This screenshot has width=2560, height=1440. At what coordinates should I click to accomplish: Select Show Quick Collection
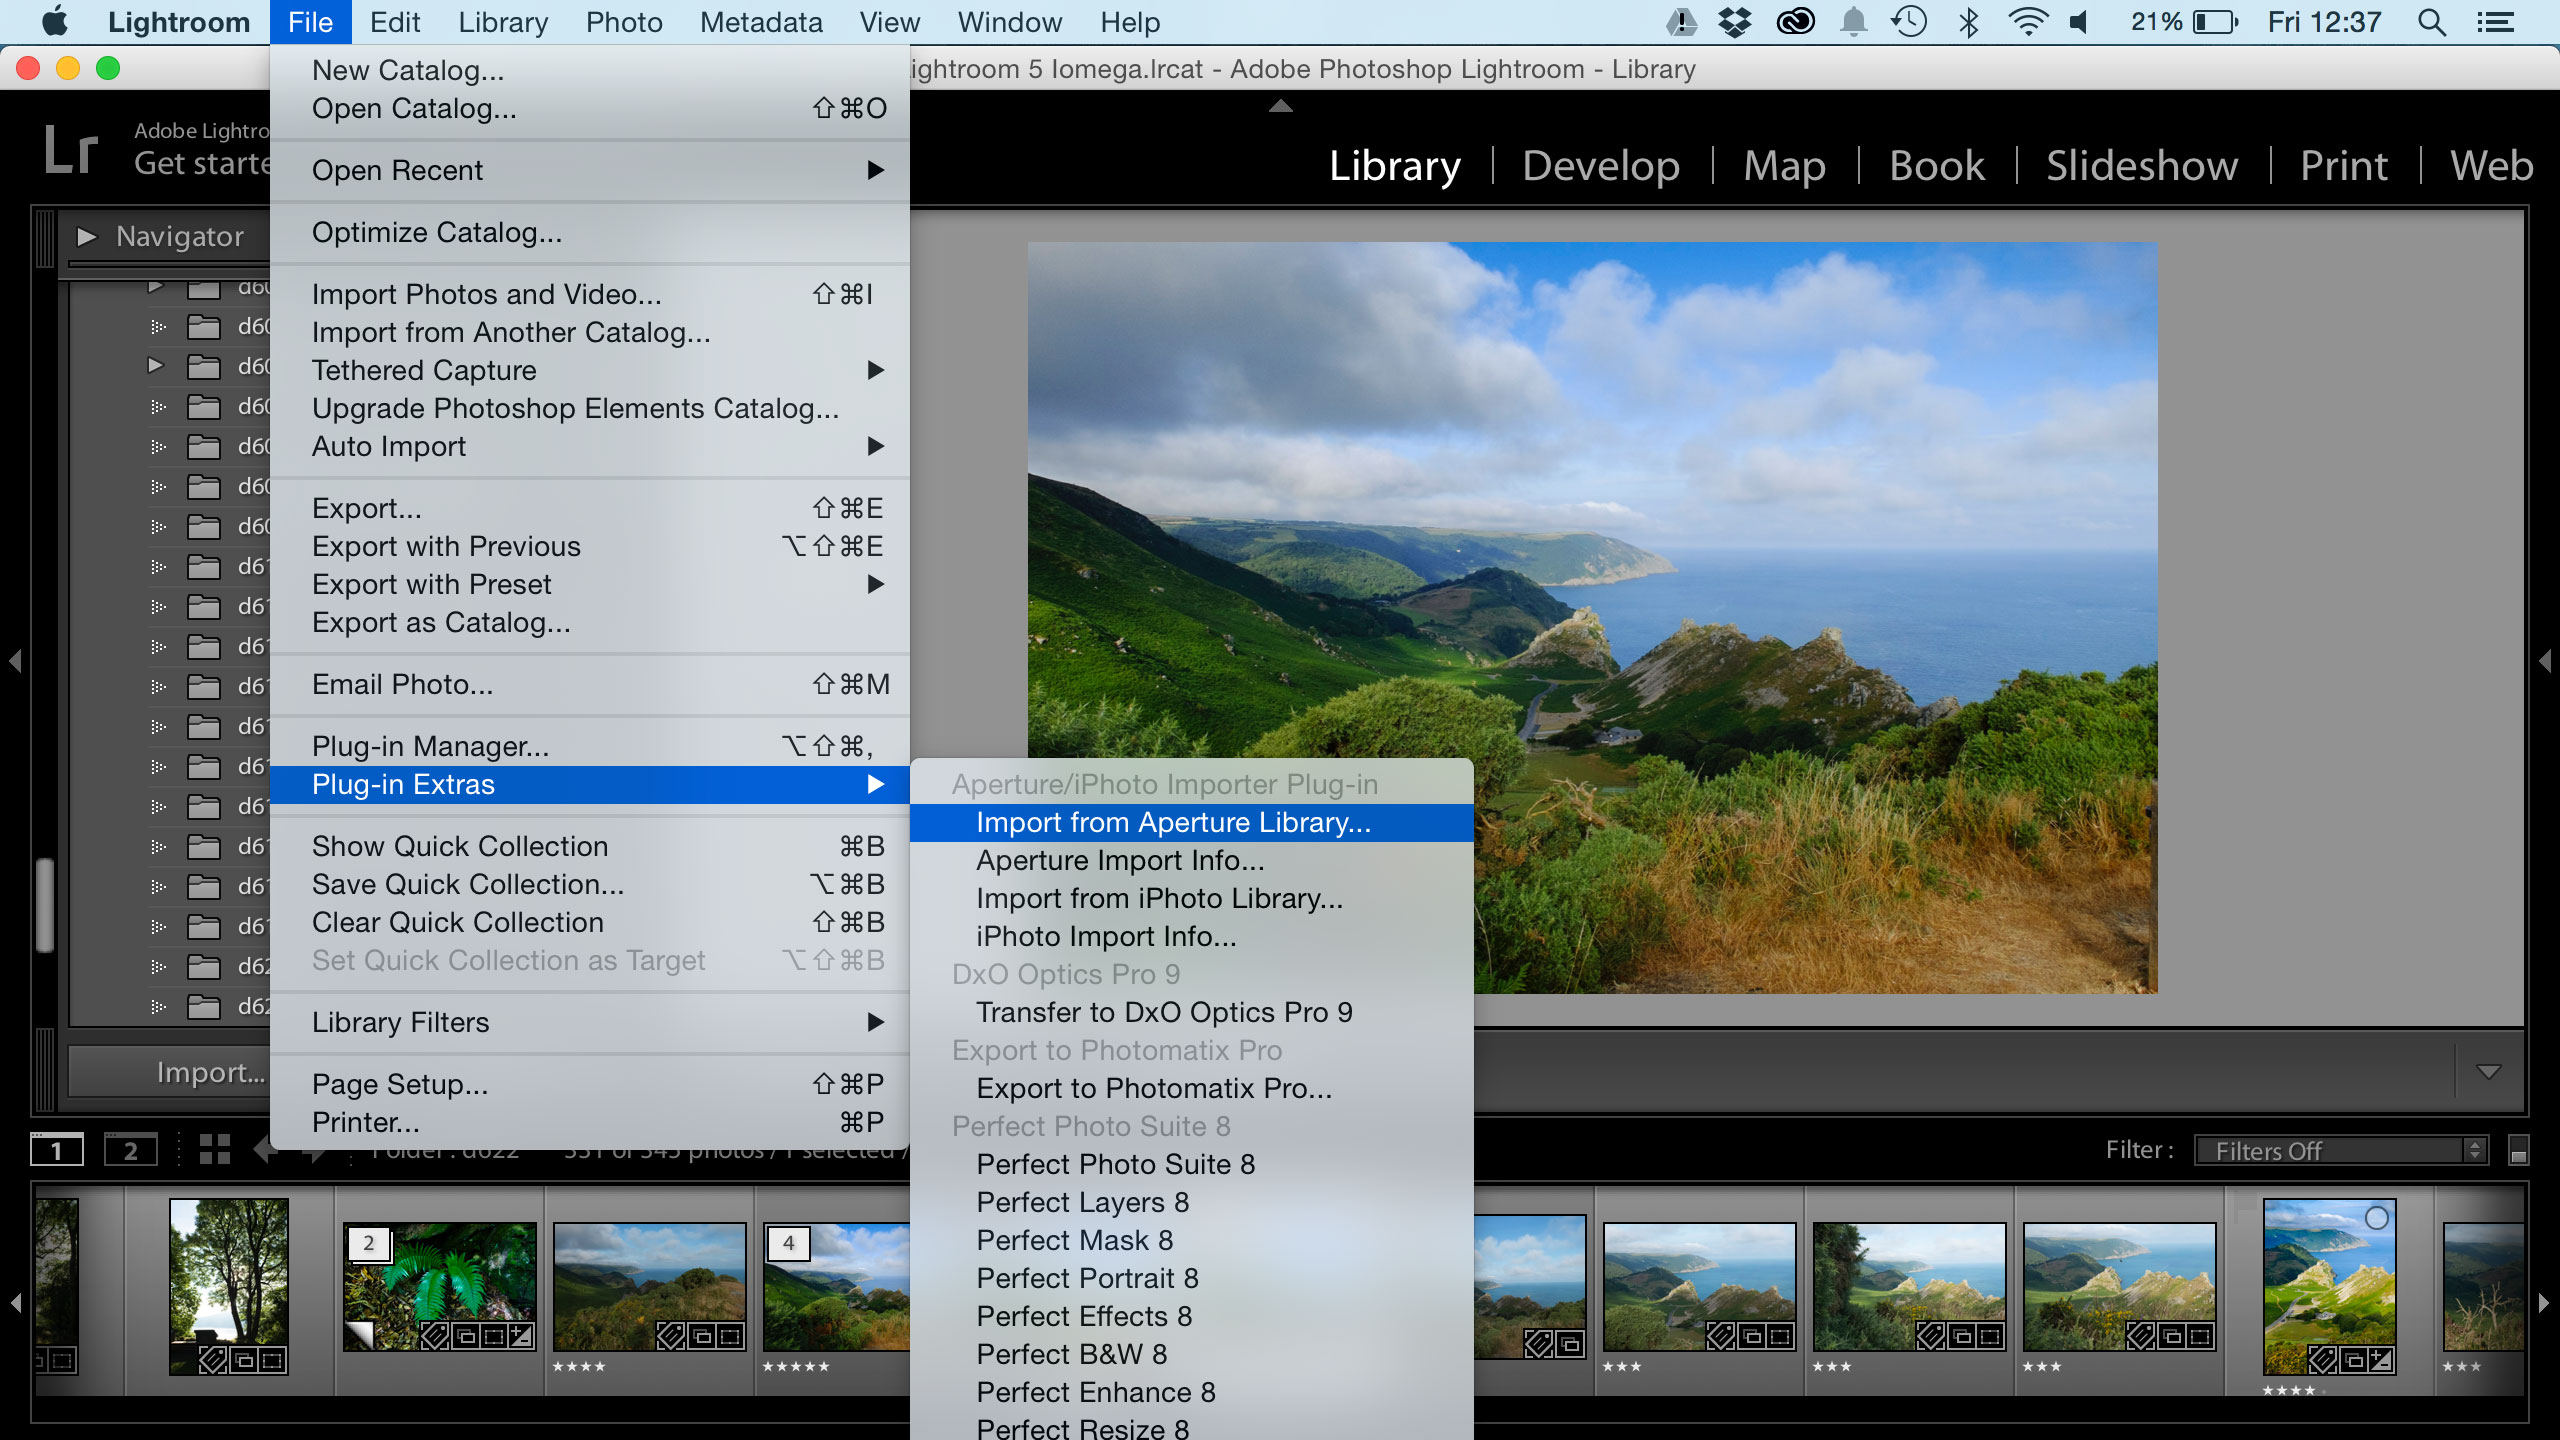click(590, 846)
